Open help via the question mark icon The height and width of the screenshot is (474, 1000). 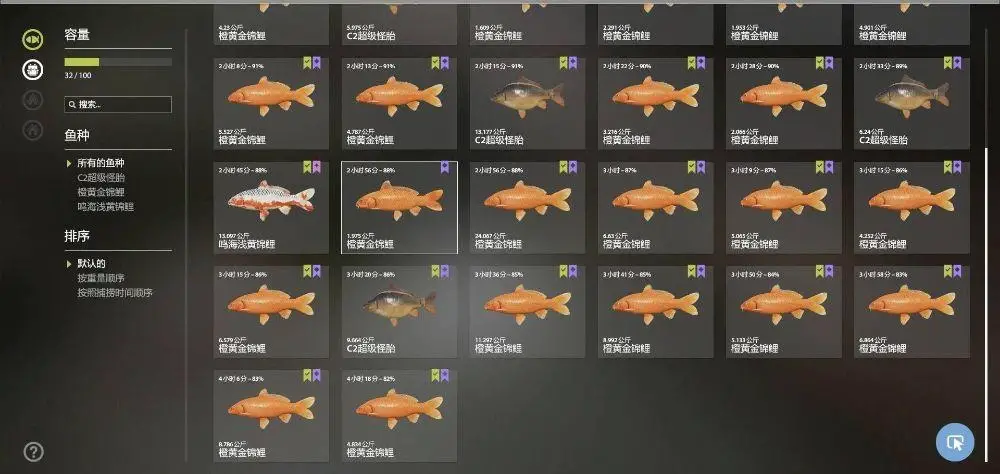click(x=33, y=452)
